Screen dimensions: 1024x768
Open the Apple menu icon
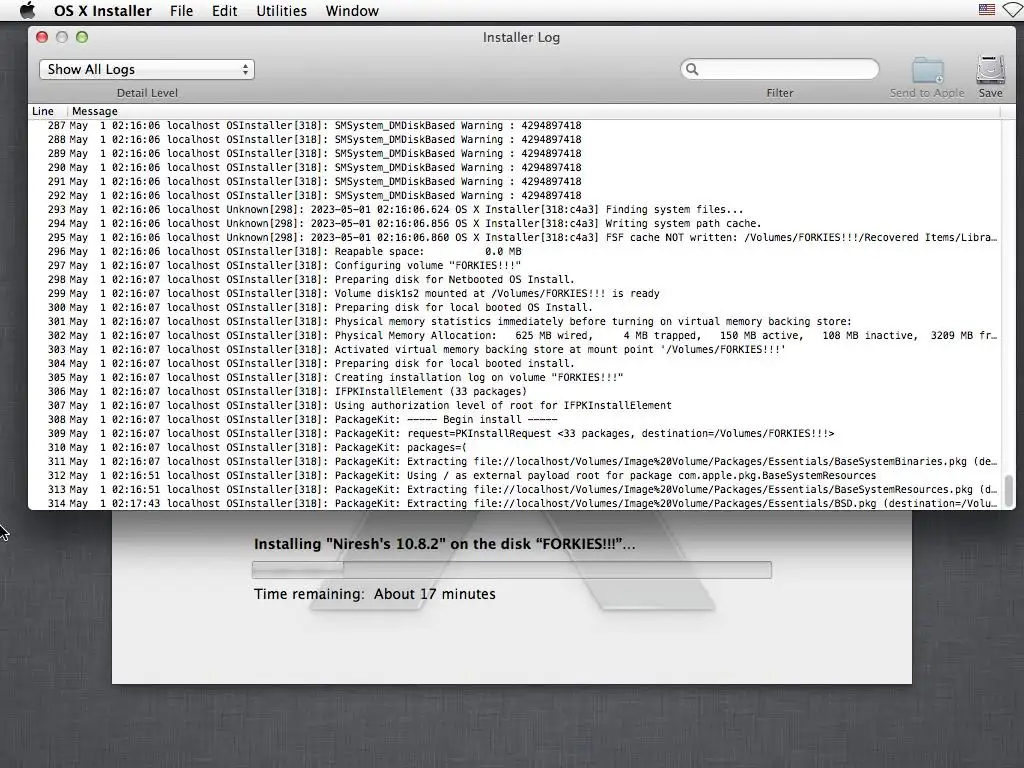click(x=27, y=10)
